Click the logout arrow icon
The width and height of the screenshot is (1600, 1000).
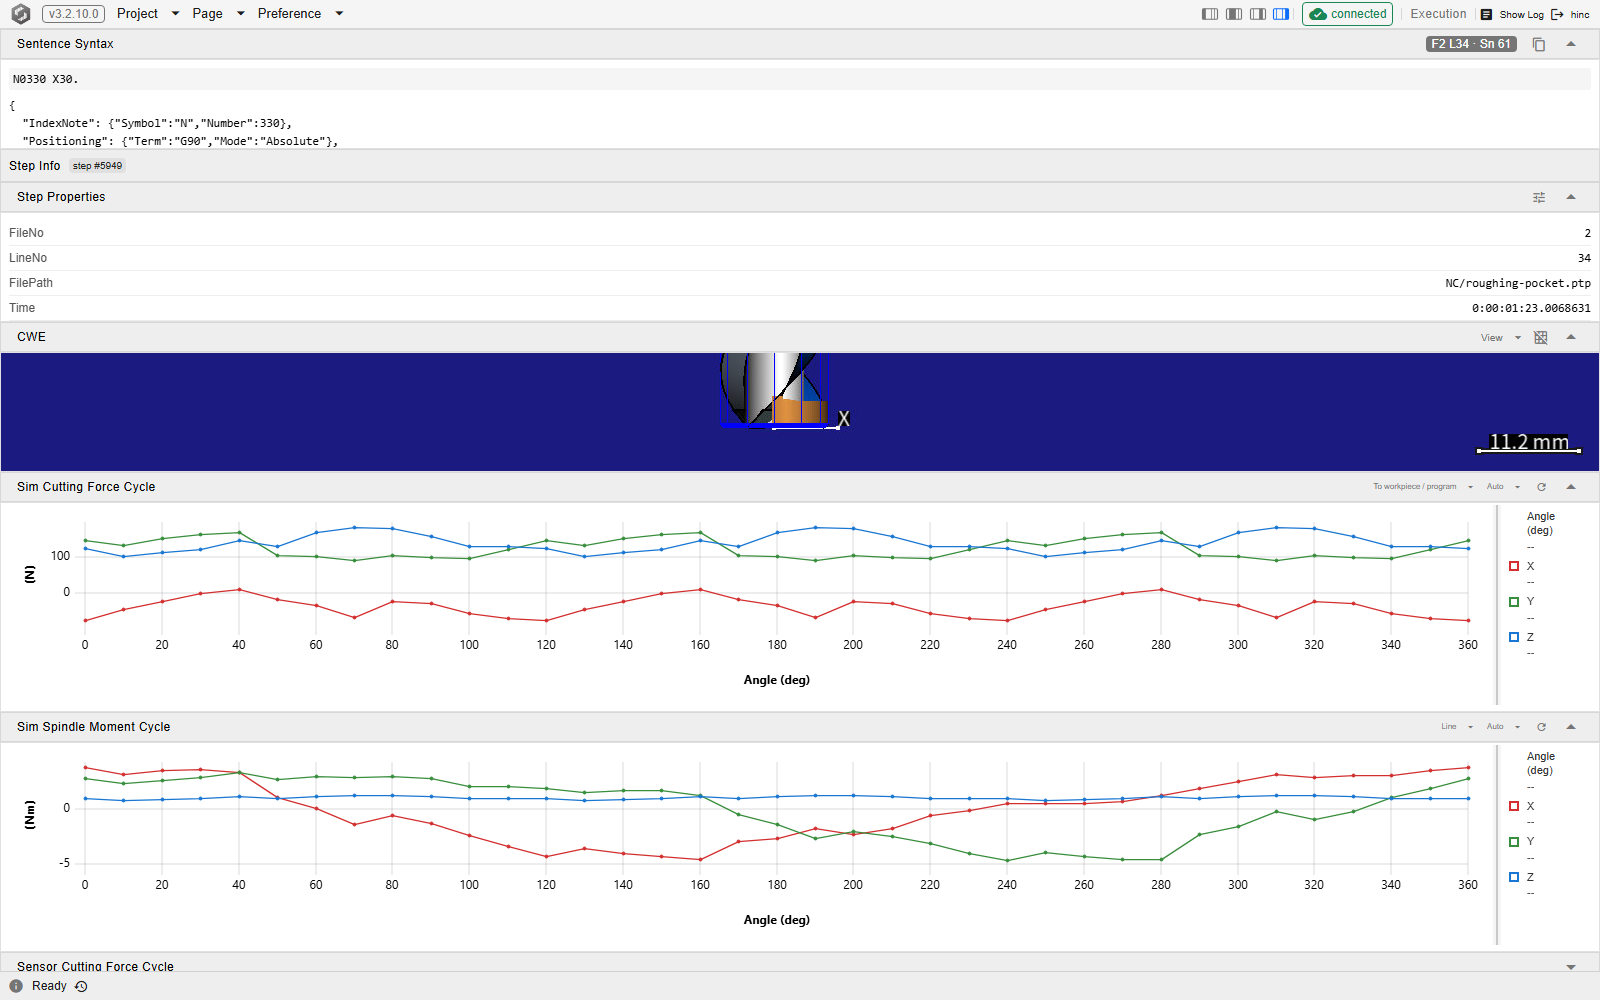pyautogui.click(x=1557, y=14)
